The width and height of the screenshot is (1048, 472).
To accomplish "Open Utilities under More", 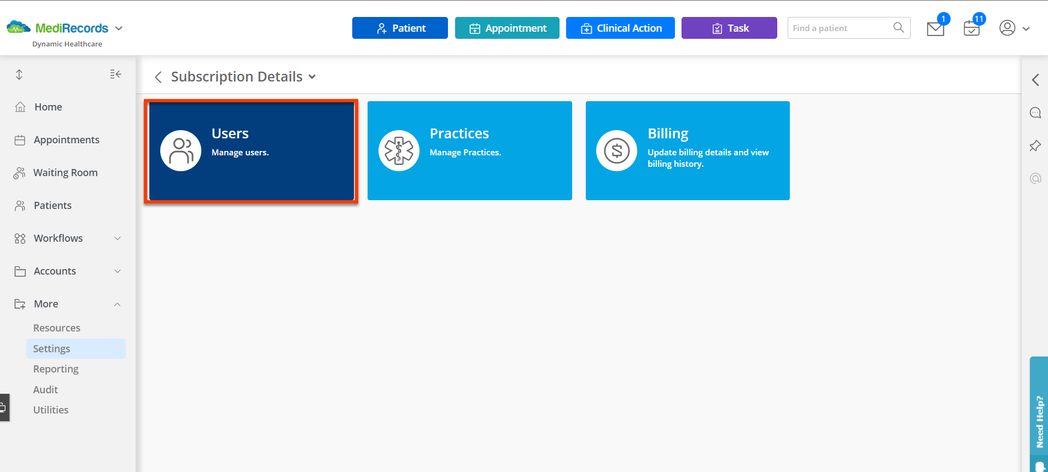I will pyautogui.click(x=51, y=410).
